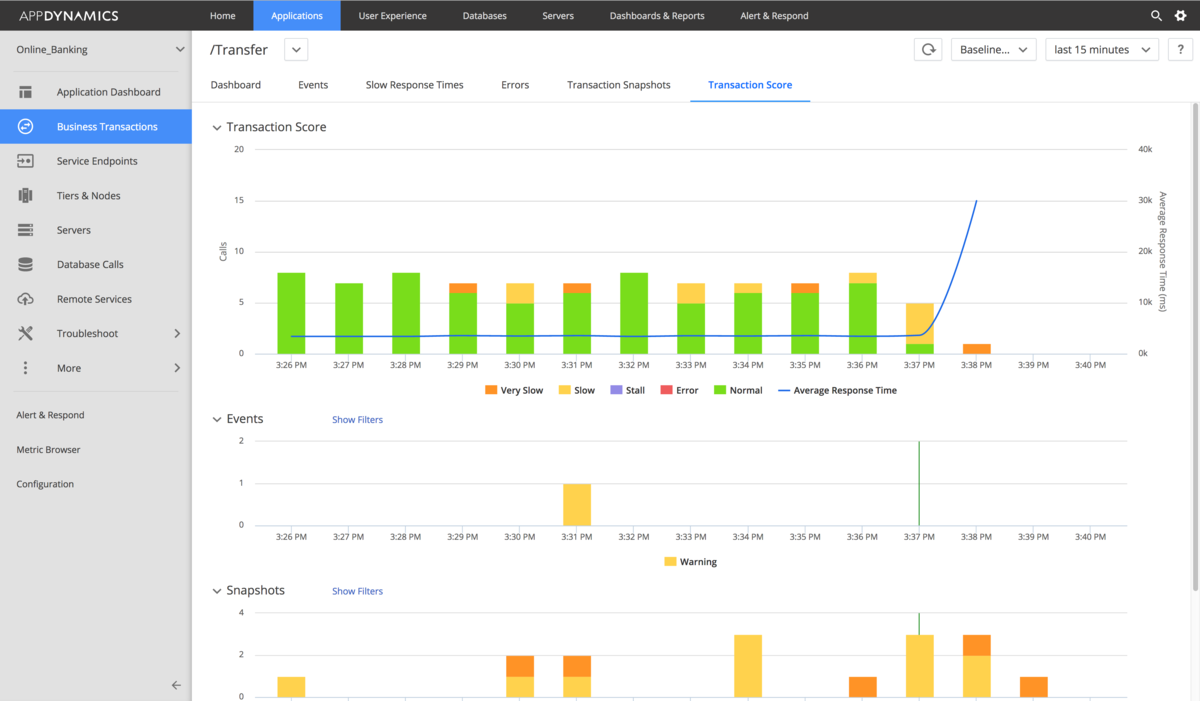Click the 3:38 PM Very Slow bar
The image size is (1200, 701).
point(976,349)
